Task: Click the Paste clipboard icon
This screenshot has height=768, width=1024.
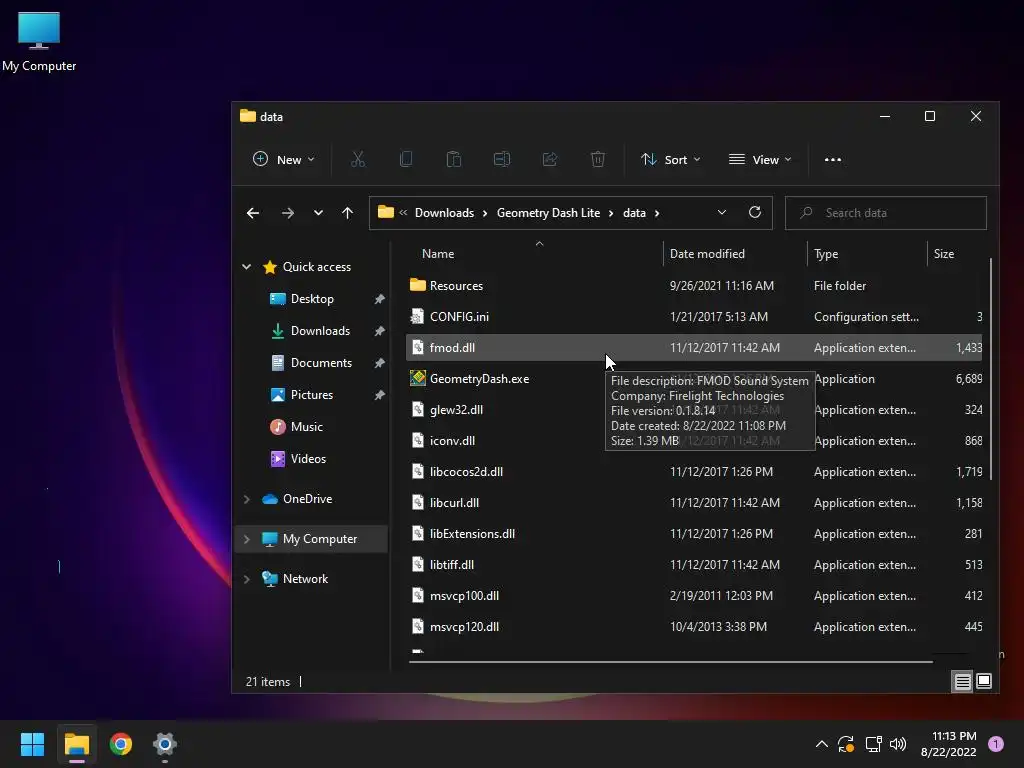Action: tap(454, 159)
